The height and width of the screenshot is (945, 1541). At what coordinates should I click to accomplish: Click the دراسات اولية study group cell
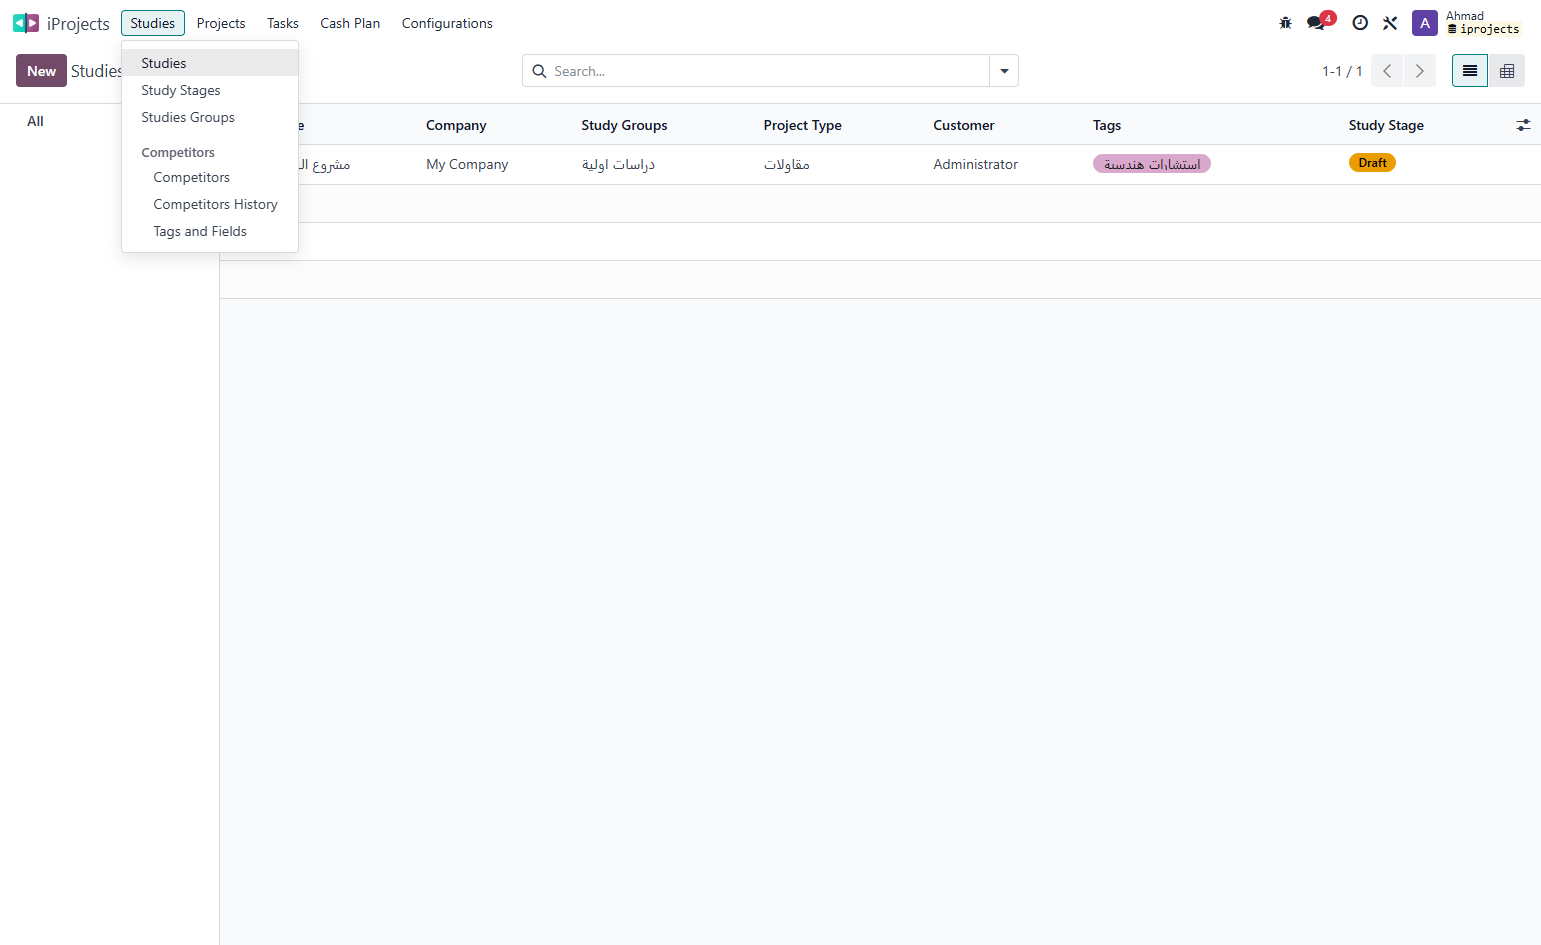[x=618, y=164]
